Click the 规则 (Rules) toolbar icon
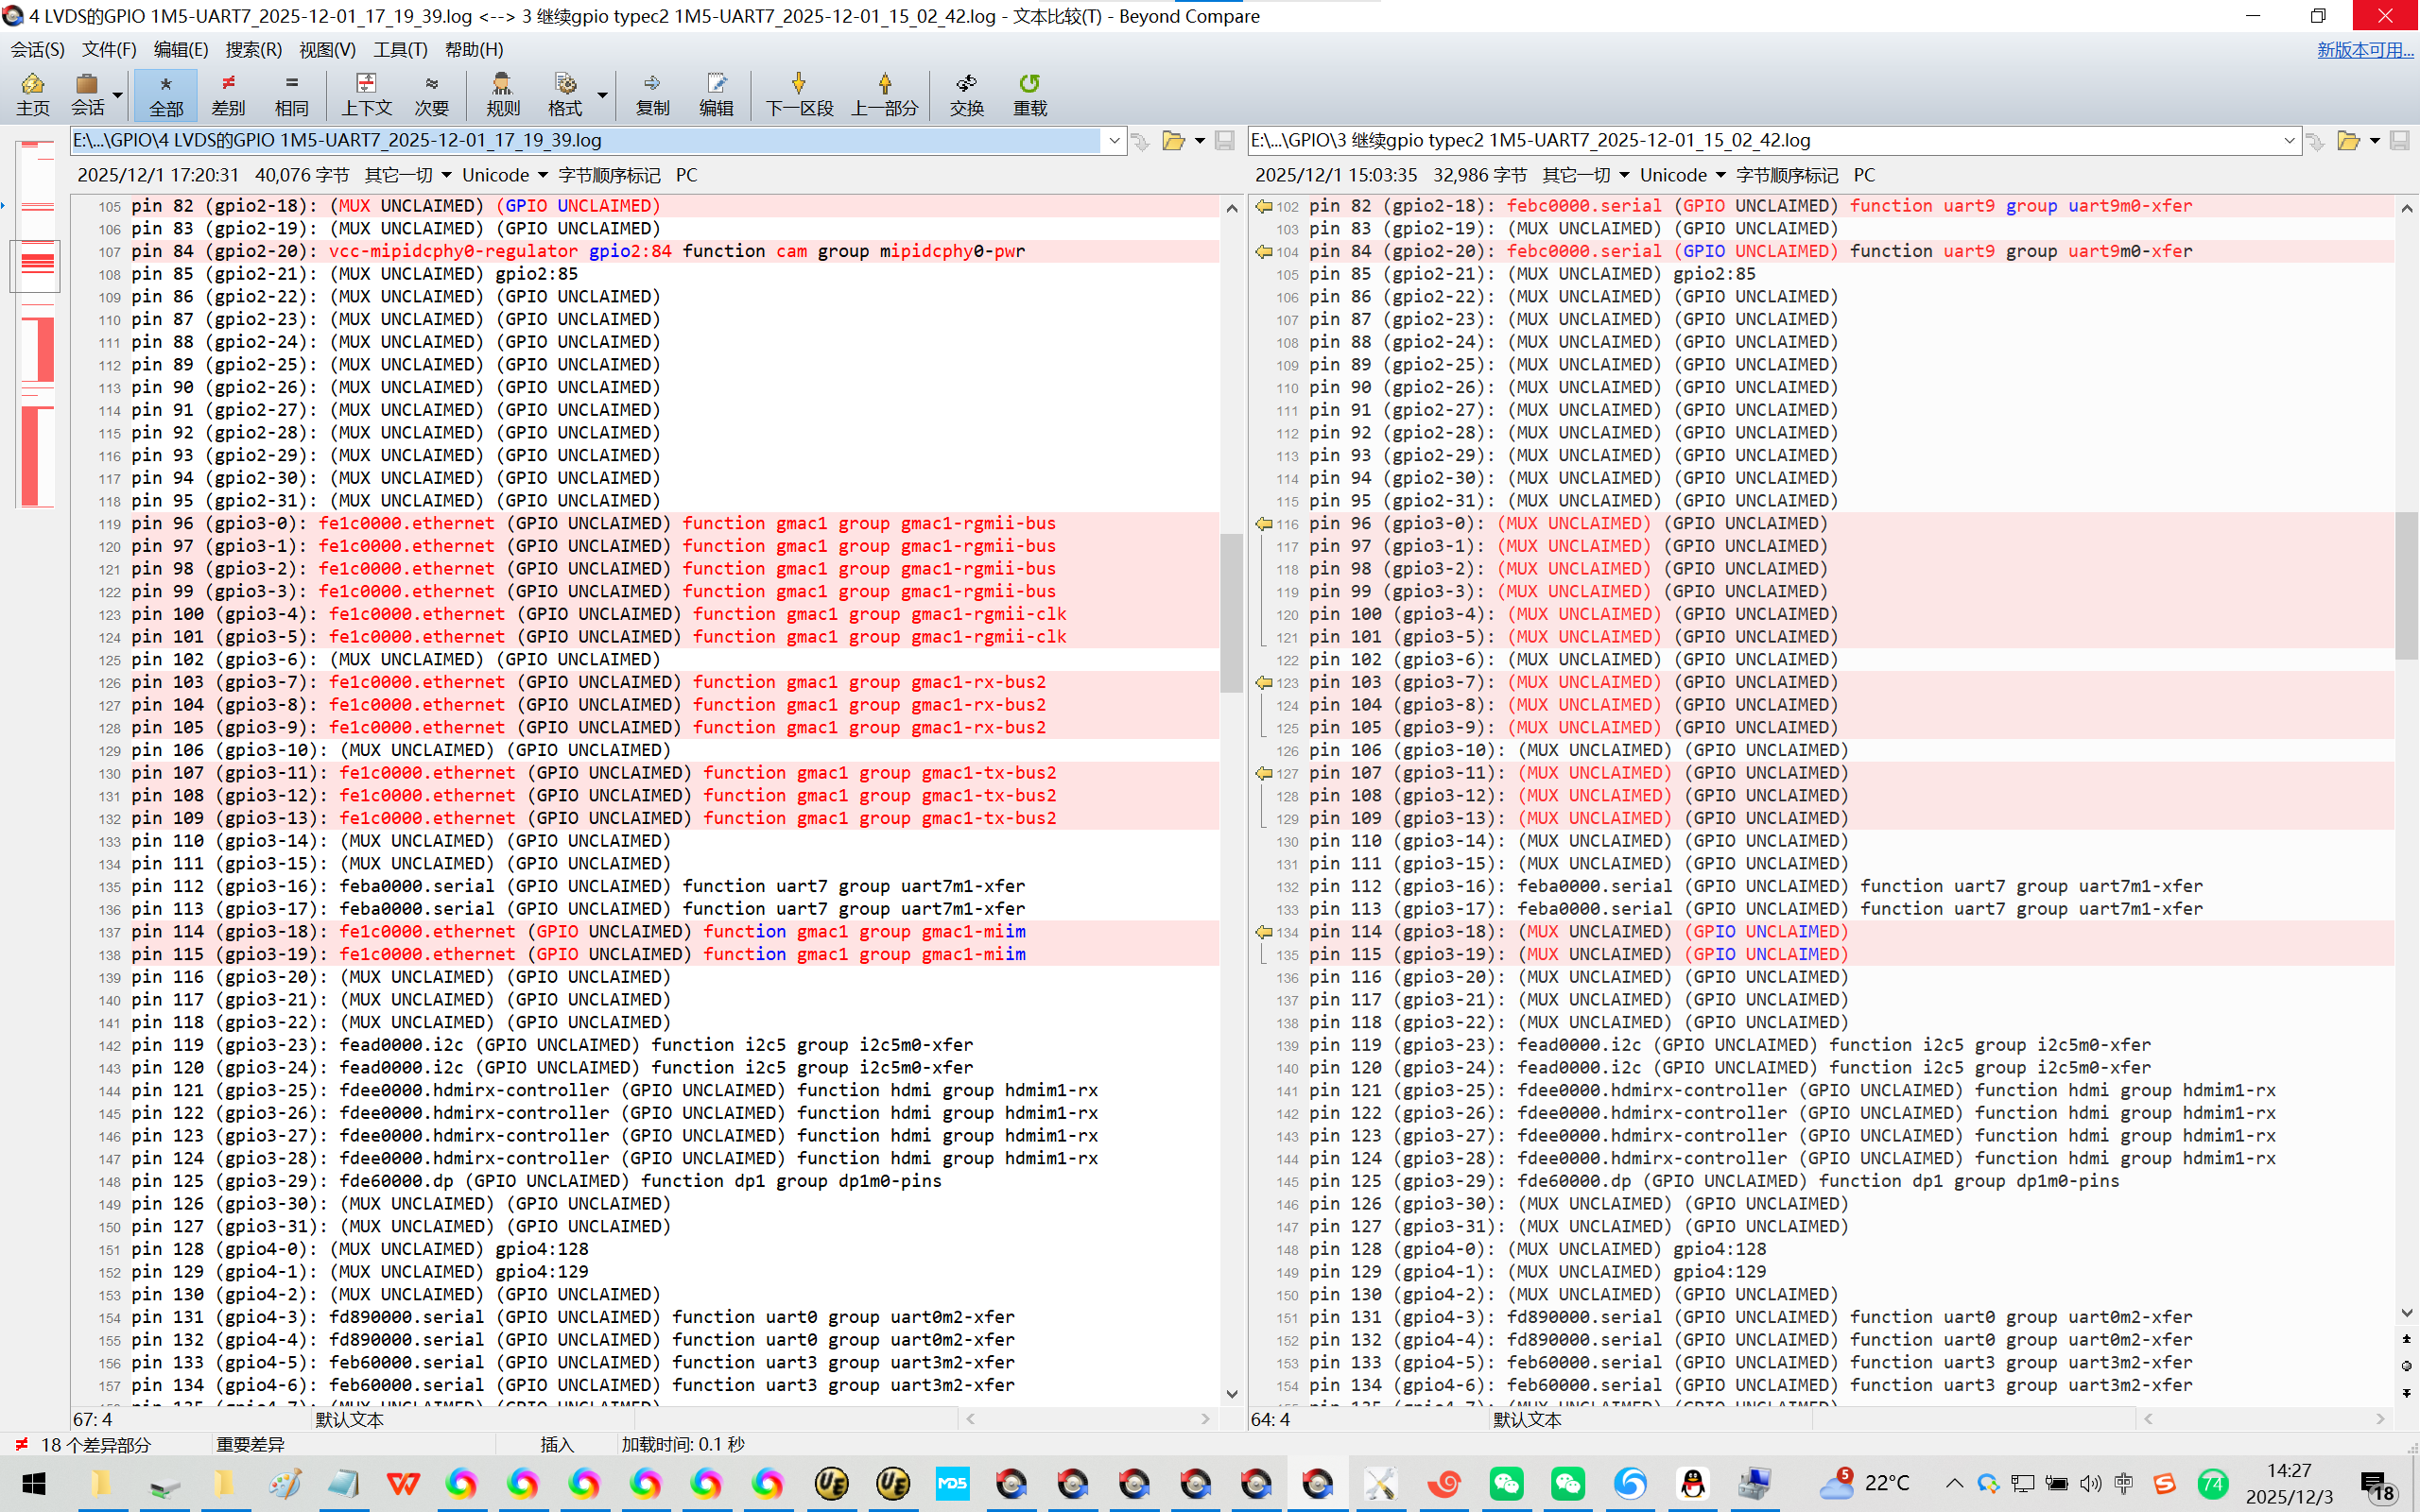This screenshot has width=2420, height=1512. click(502, 94)
